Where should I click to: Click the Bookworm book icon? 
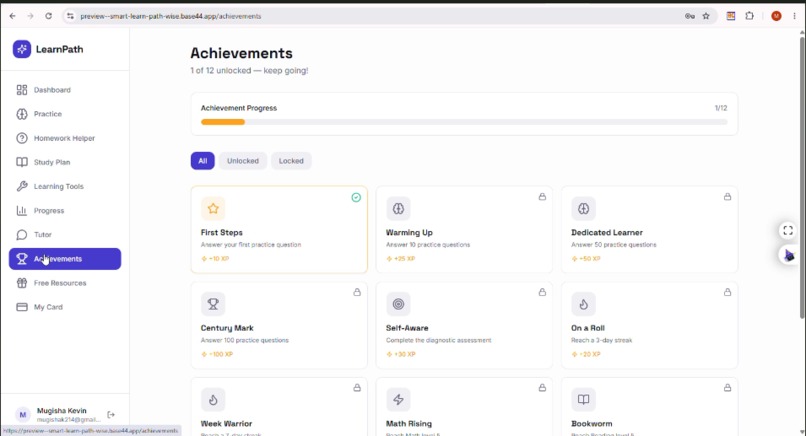tap(583, 399)
